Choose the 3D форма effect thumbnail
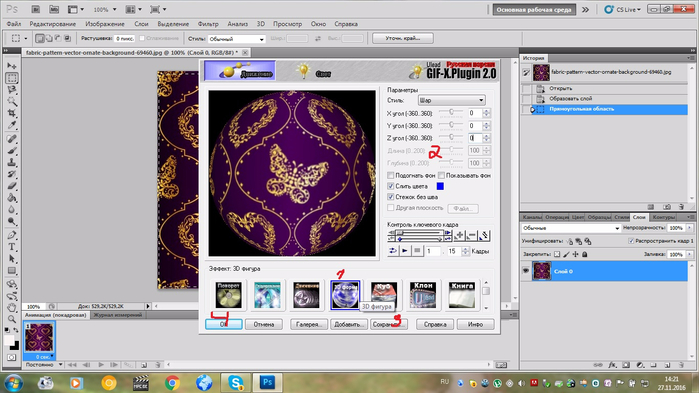Viewport: 699px width, 393px height. click(345, 295)
